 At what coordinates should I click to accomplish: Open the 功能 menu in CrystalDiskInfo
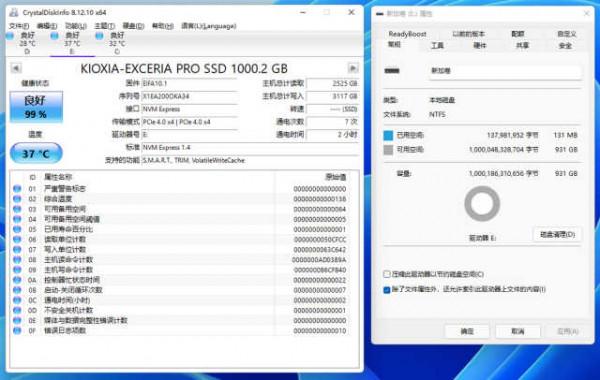pos(76,26)
